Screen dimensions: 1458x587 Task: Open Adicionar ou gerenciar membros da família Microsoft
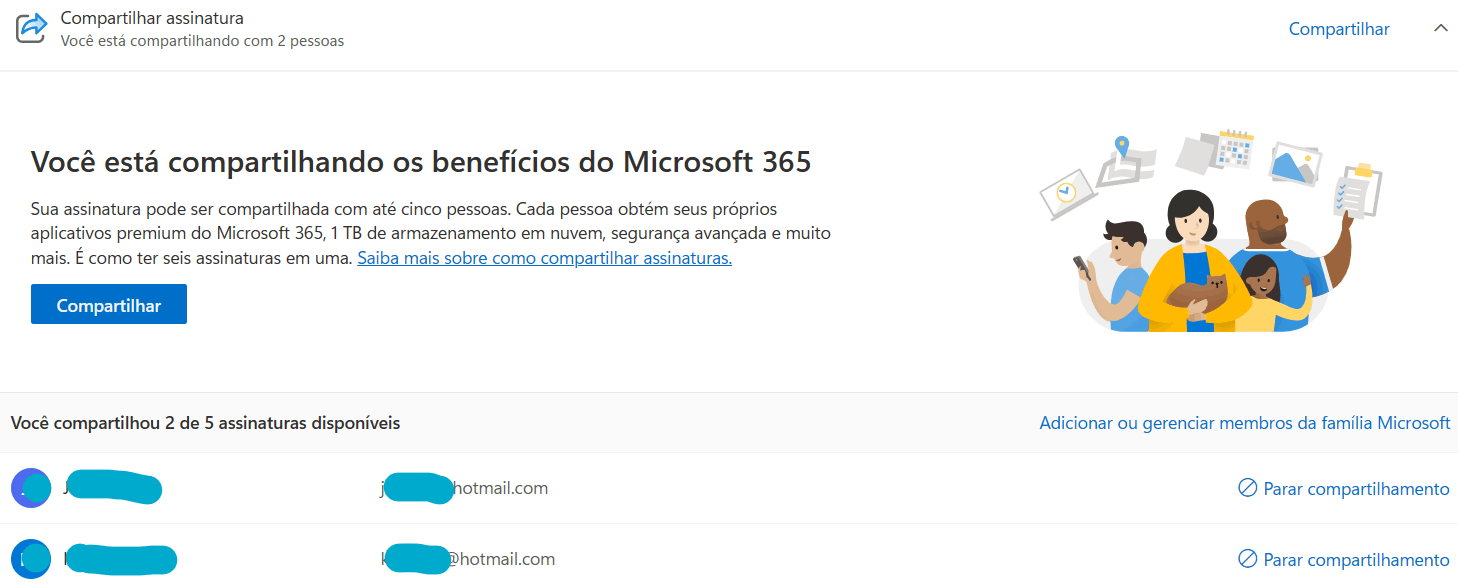point(1245,423)
